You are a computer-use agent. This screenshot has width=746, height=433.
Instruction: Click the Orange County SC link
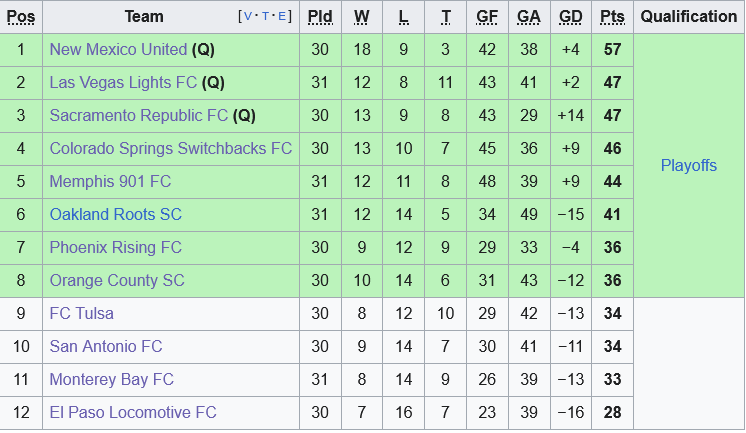[x=117, y=281]
